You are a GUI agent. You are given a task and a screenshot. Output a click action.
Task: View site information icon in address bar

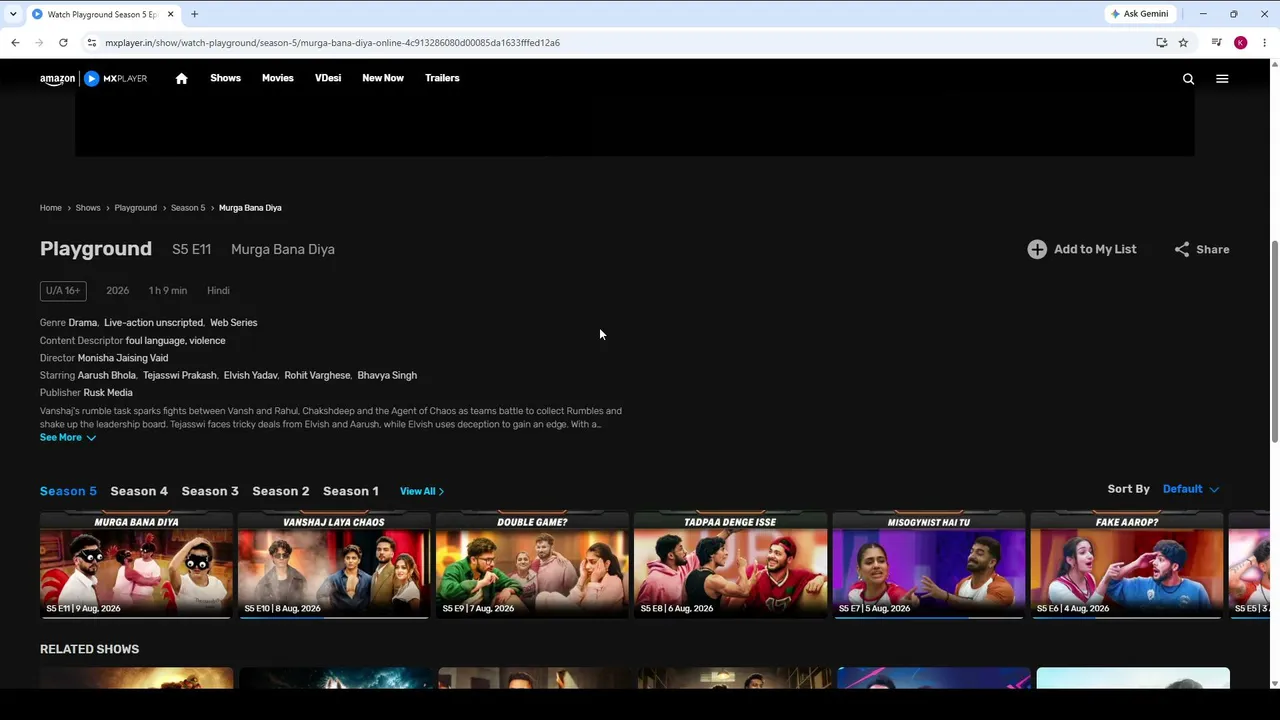91,43
